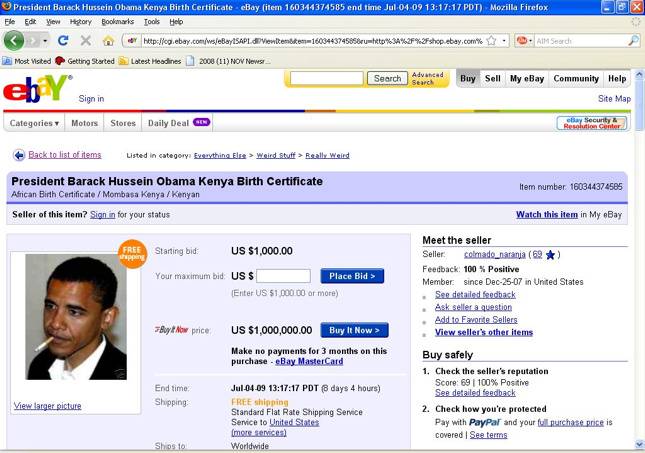Image resolution: width=645 pixels, height=453 pixels.
Task: Click the blue back-arrow icon beside Back to list
Action: pyautogui.click(x=18, y=155)
